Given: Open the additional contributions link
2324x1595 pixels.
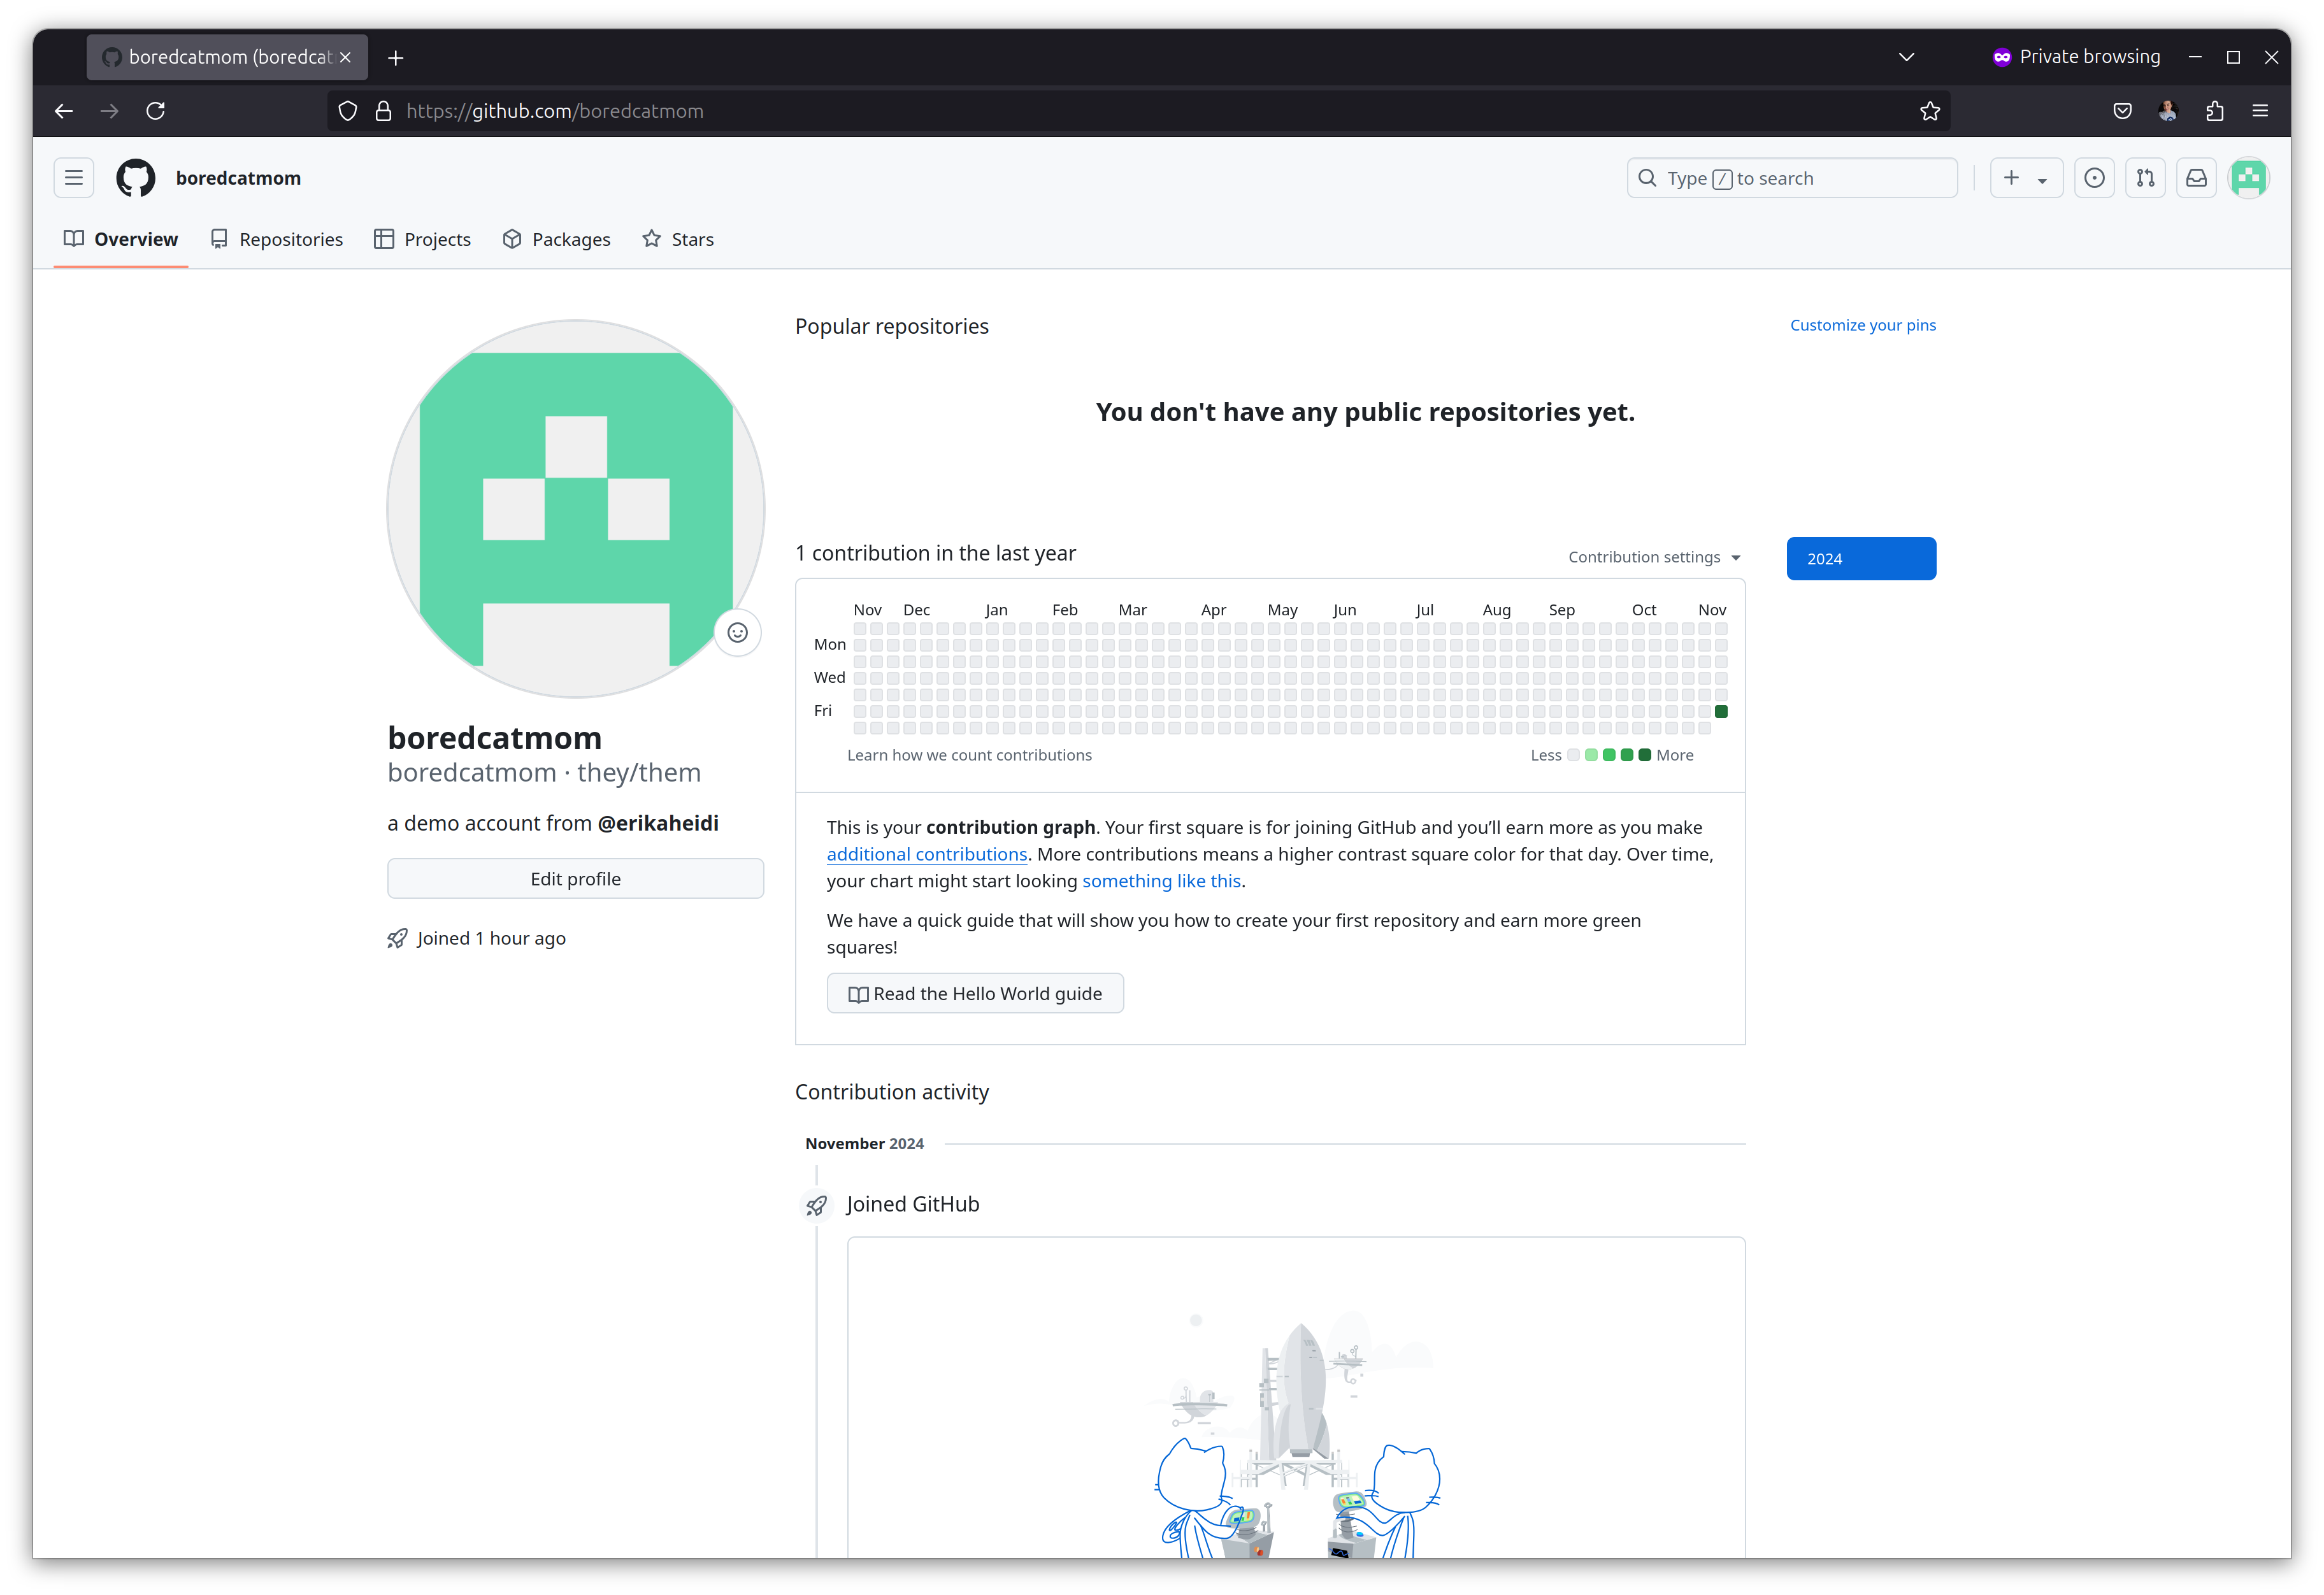Looking at the screenshot, I should point(926,854).
